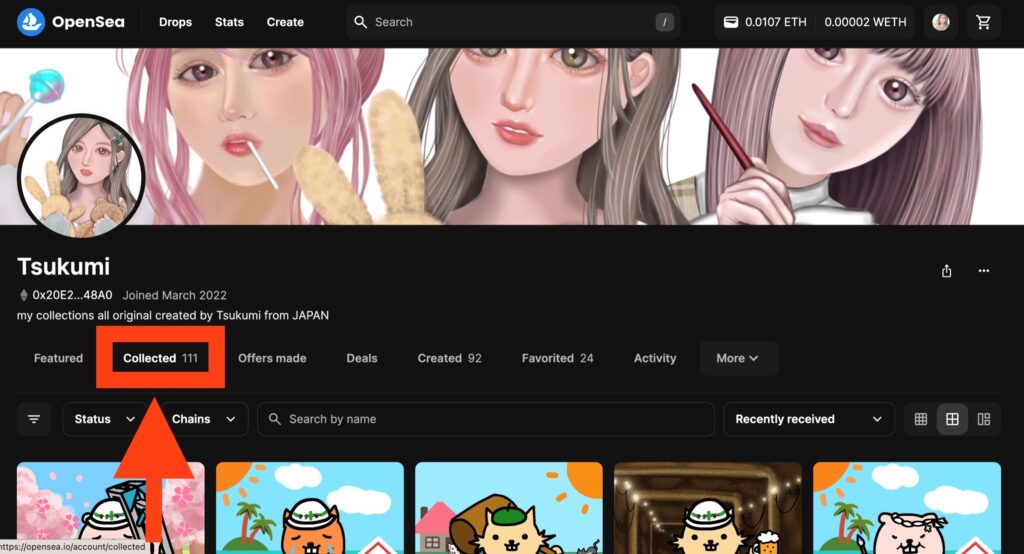Screen dimensions: 1024x554
Task: Open the cat with green beret NFT
Action: pyautogui.click(x=509, y=508)
